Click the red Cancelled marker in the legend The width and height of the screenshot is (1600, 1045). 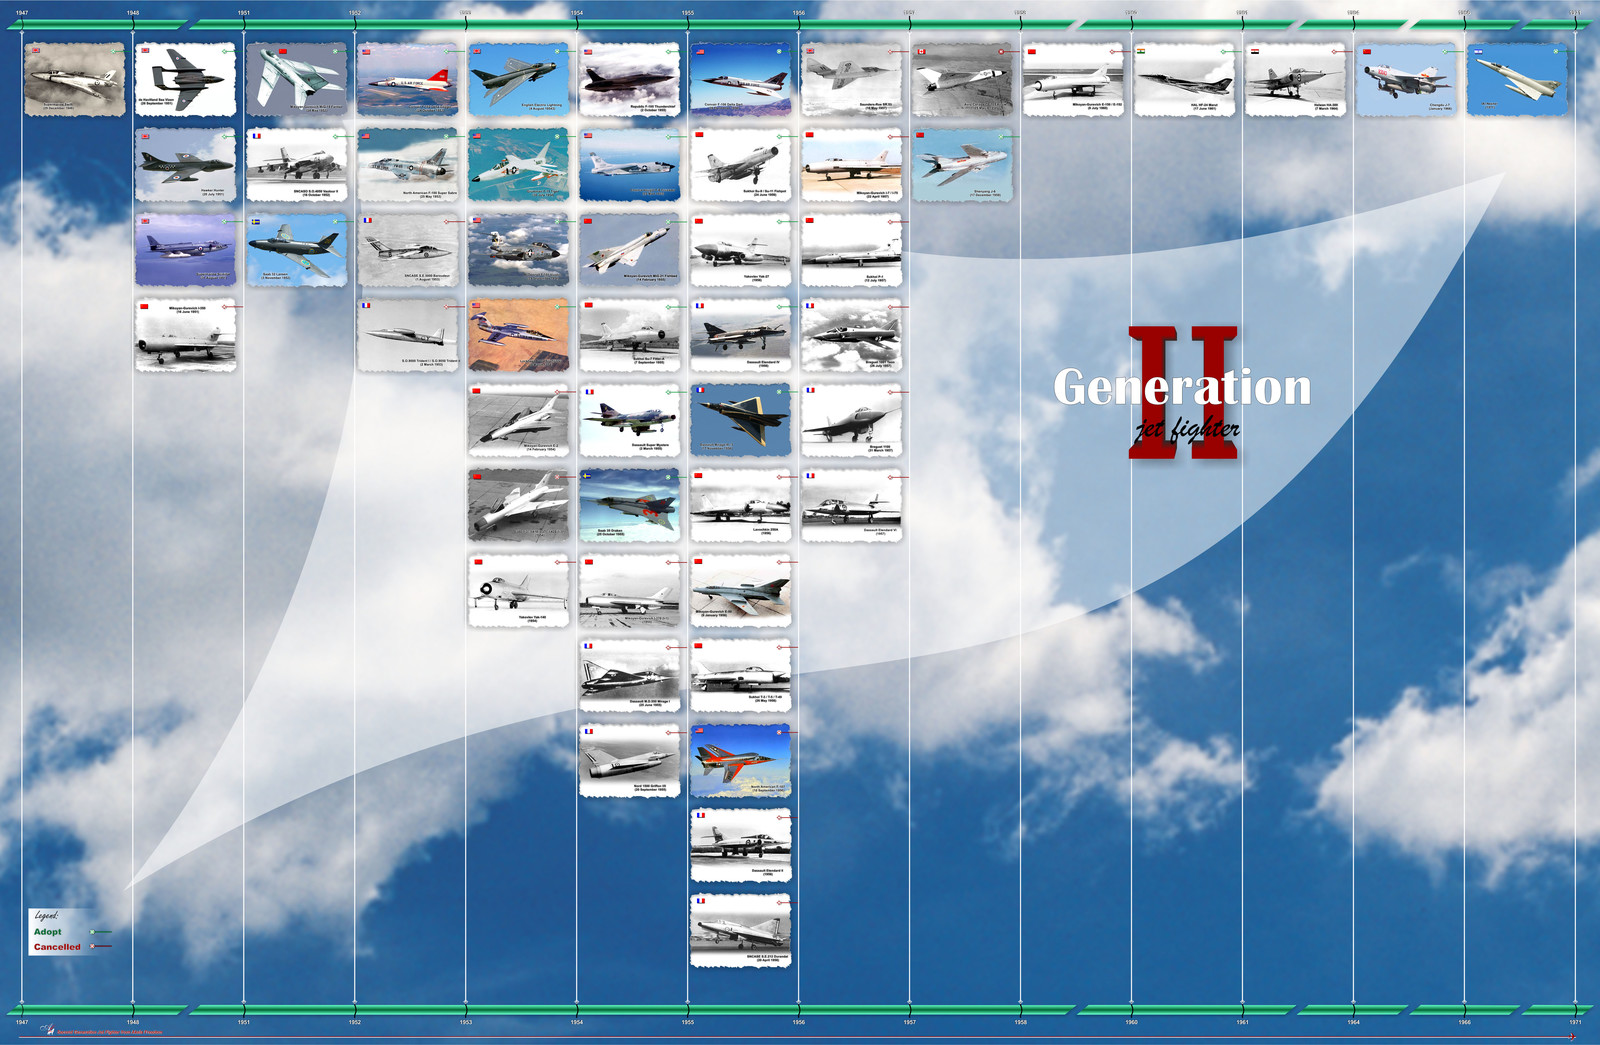[x=100, y=946]
